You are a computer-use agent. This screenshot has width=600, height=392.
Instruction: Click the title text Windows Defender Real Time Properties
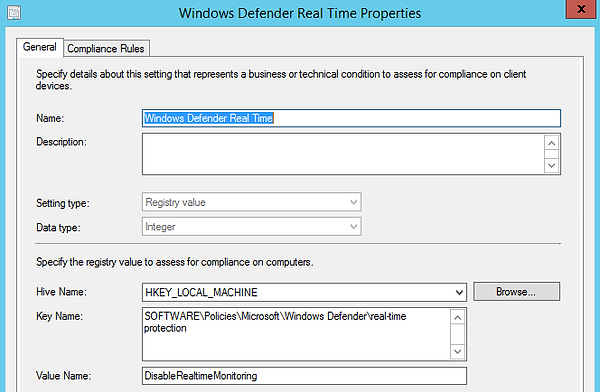(x=300, y=13)
